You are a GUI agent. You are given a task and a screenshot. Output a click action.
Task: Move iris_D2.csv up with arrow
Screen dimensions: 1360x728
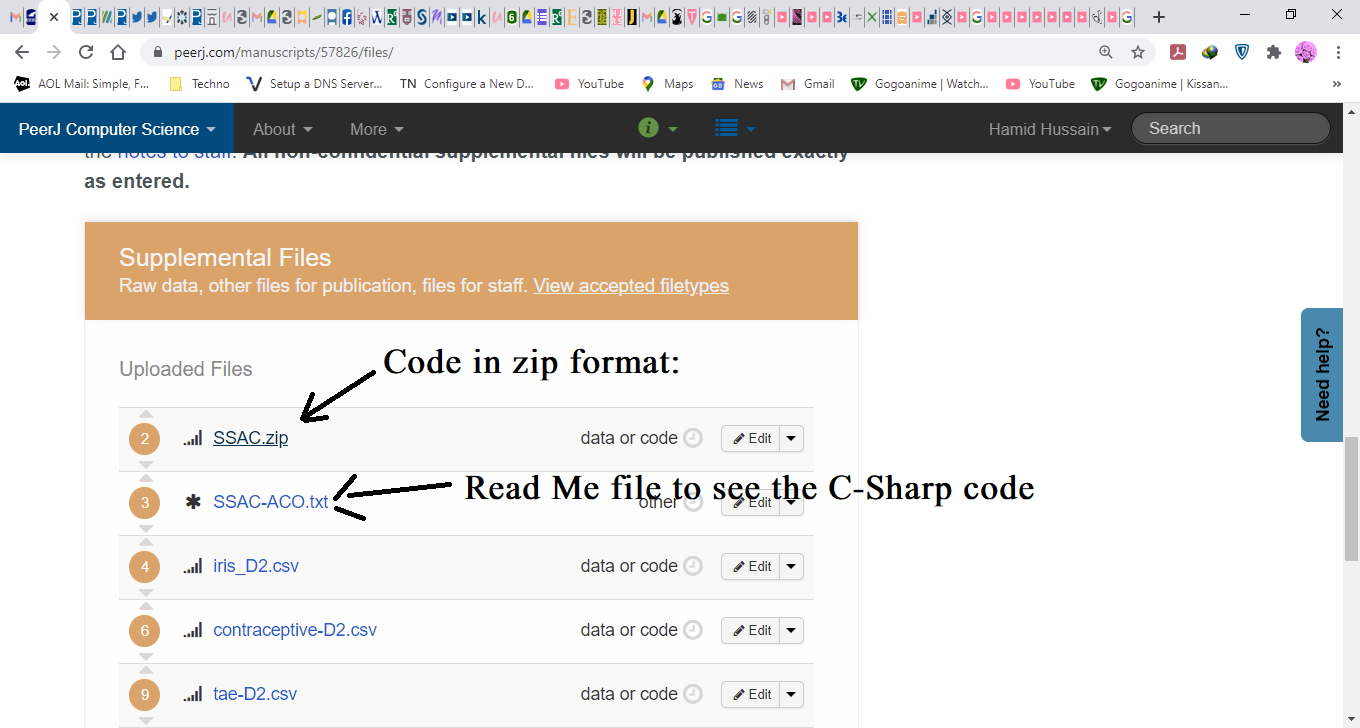click(145, 542)
